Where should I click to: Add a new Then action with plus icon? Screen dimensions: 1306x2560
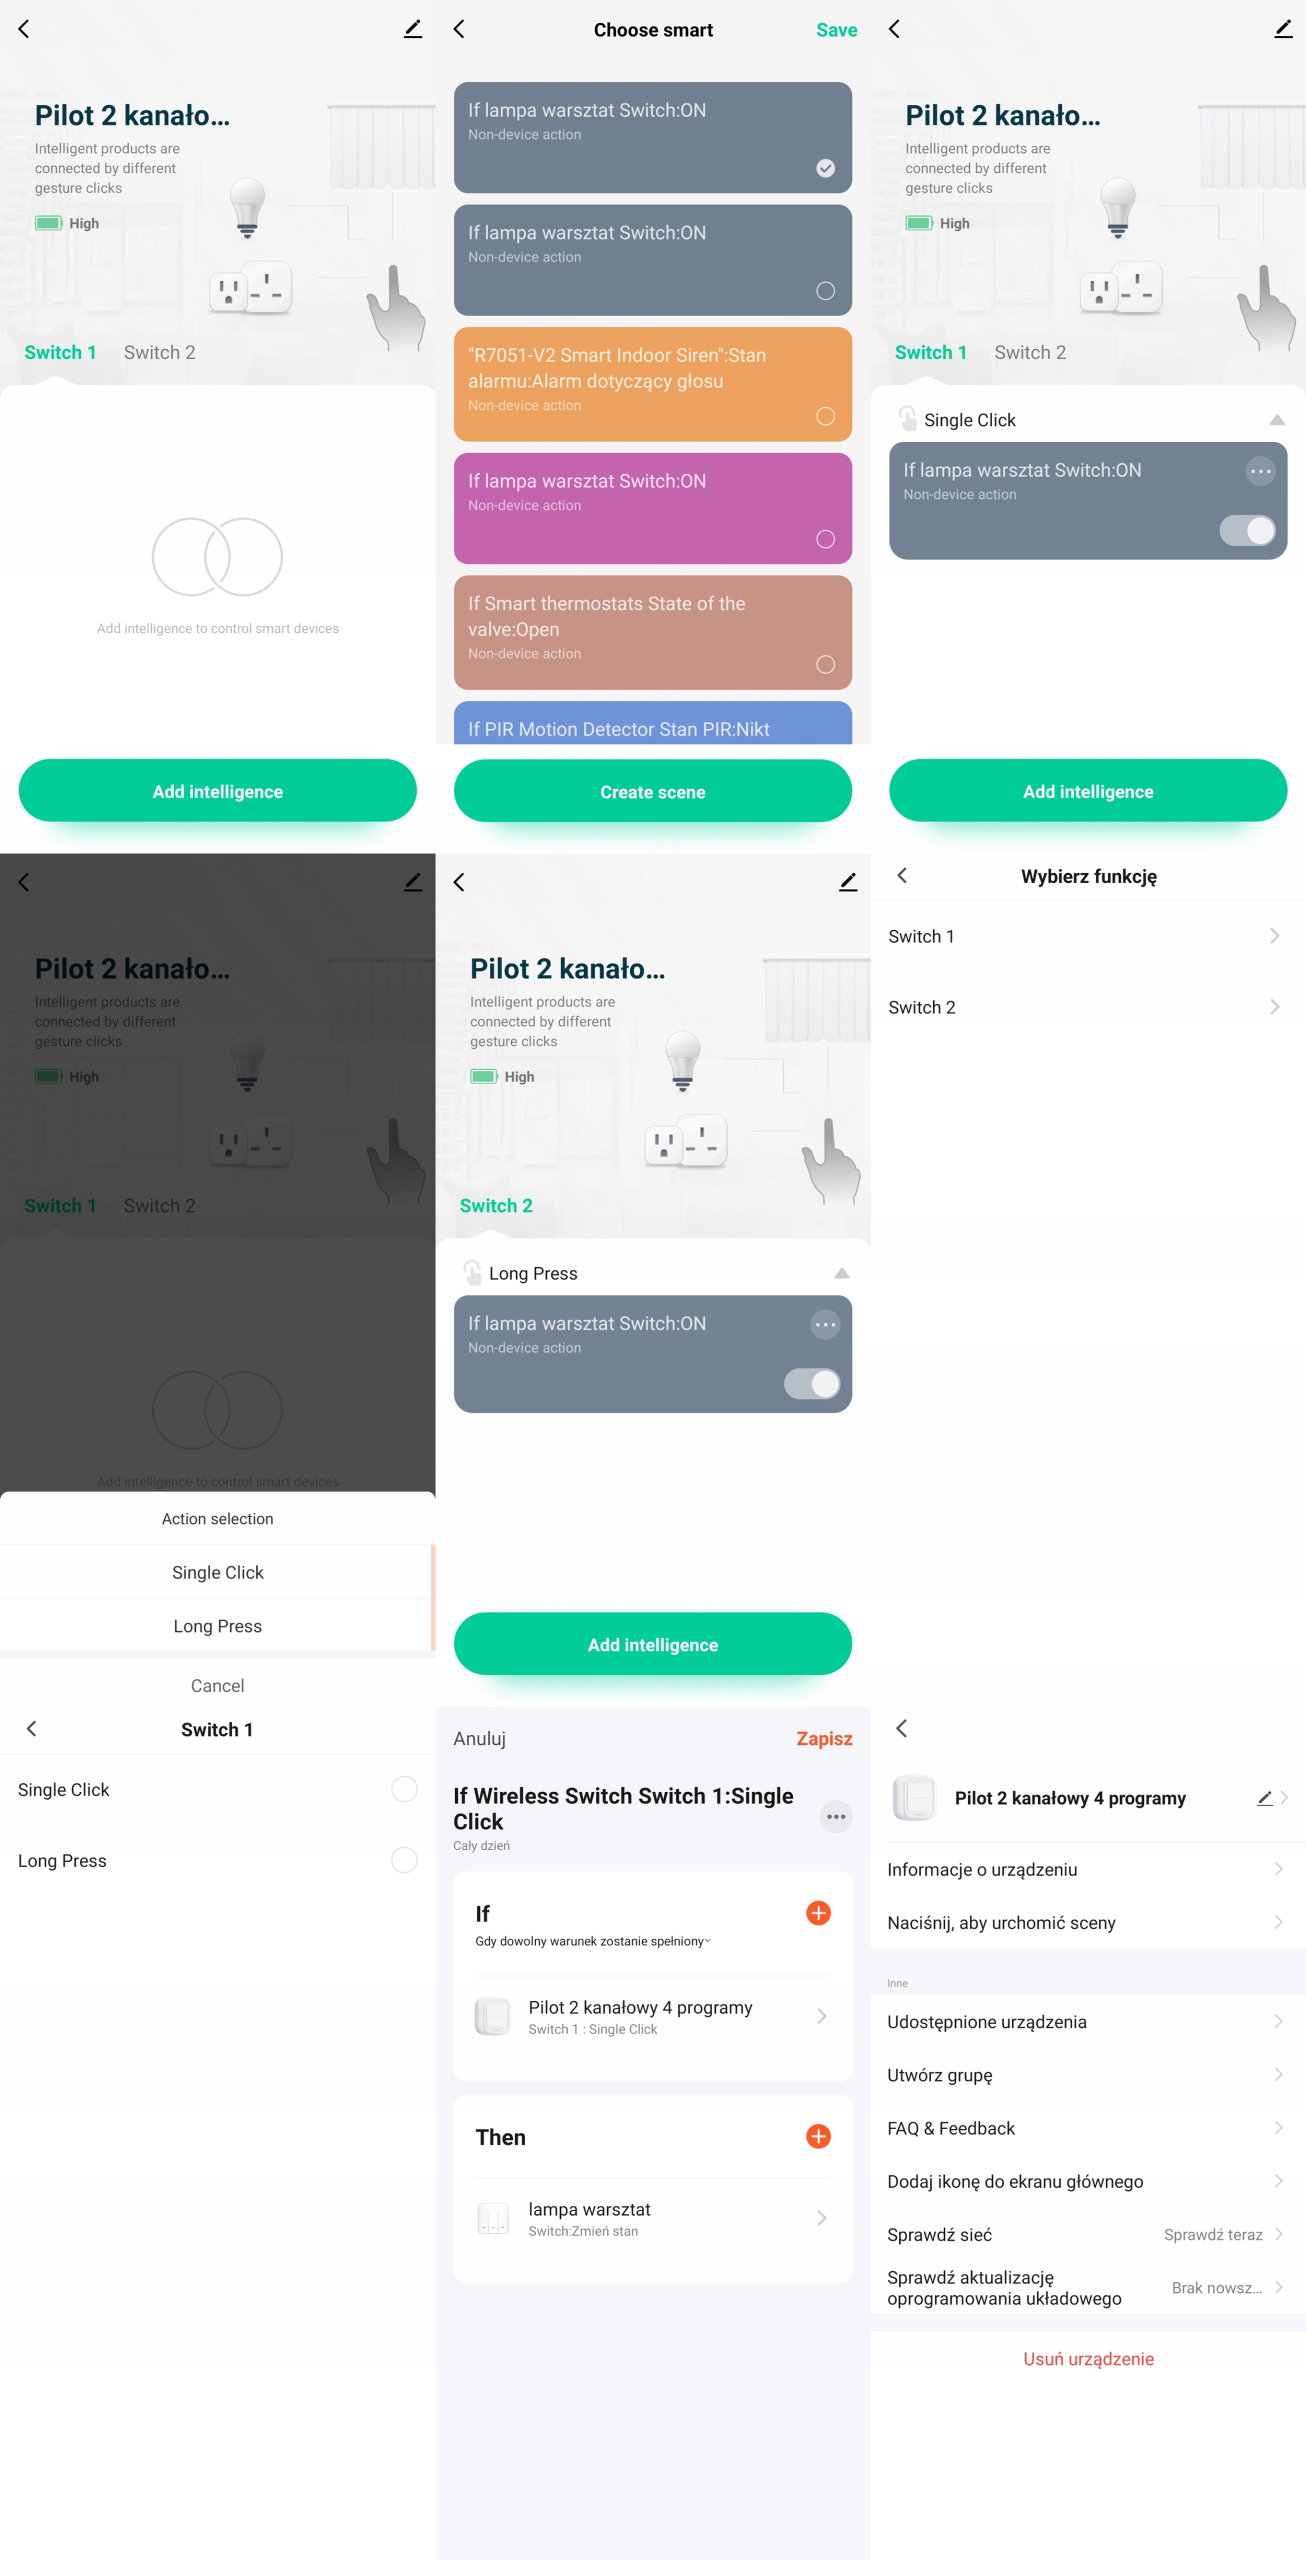pyautogui.click(x=818, y=2136)
